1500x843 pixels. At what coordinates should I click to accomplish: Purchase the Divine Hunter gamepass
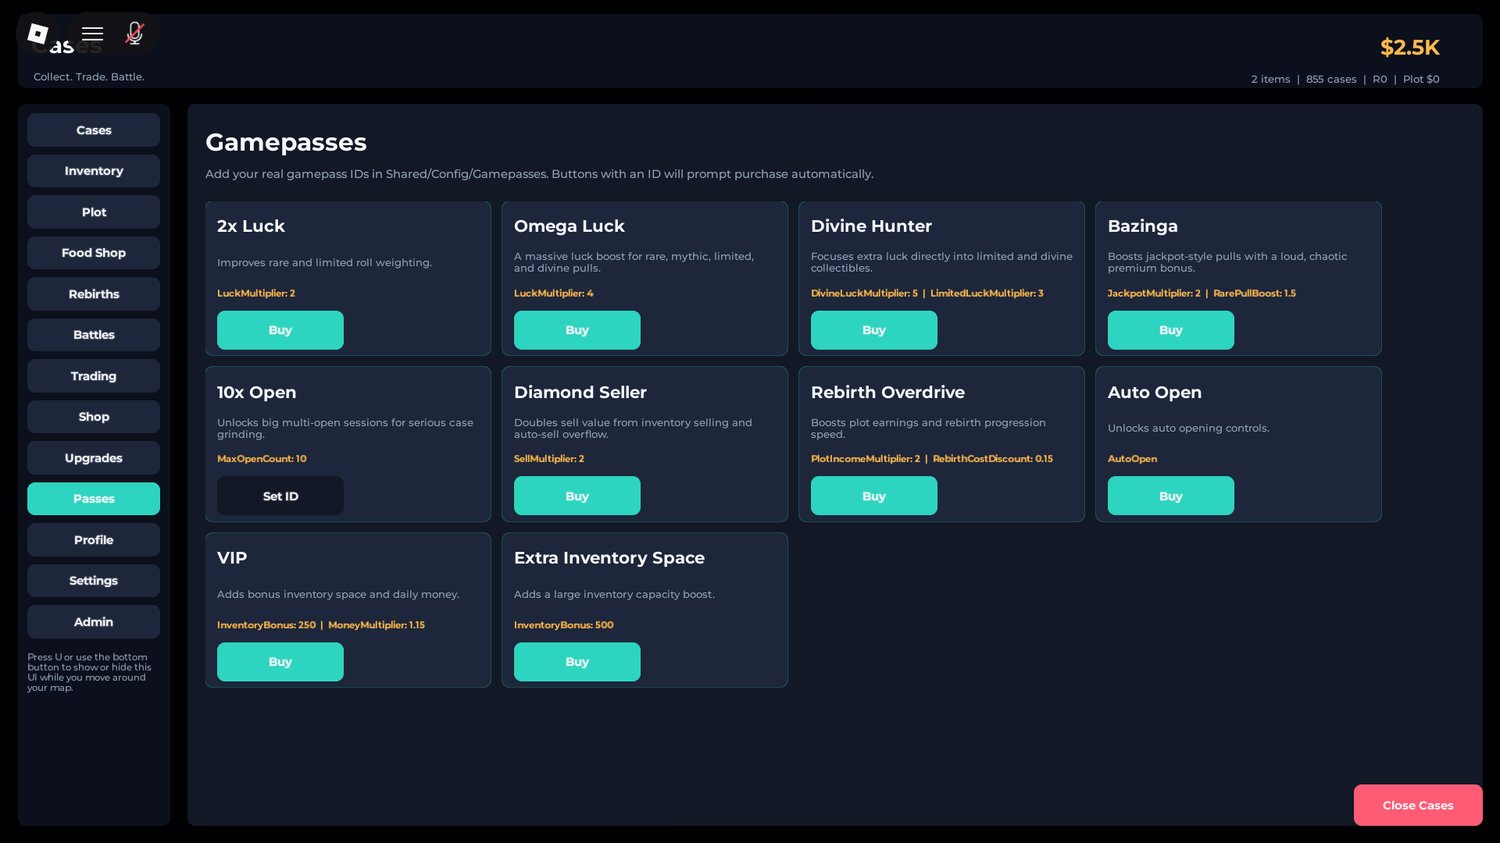coord(874,330)
